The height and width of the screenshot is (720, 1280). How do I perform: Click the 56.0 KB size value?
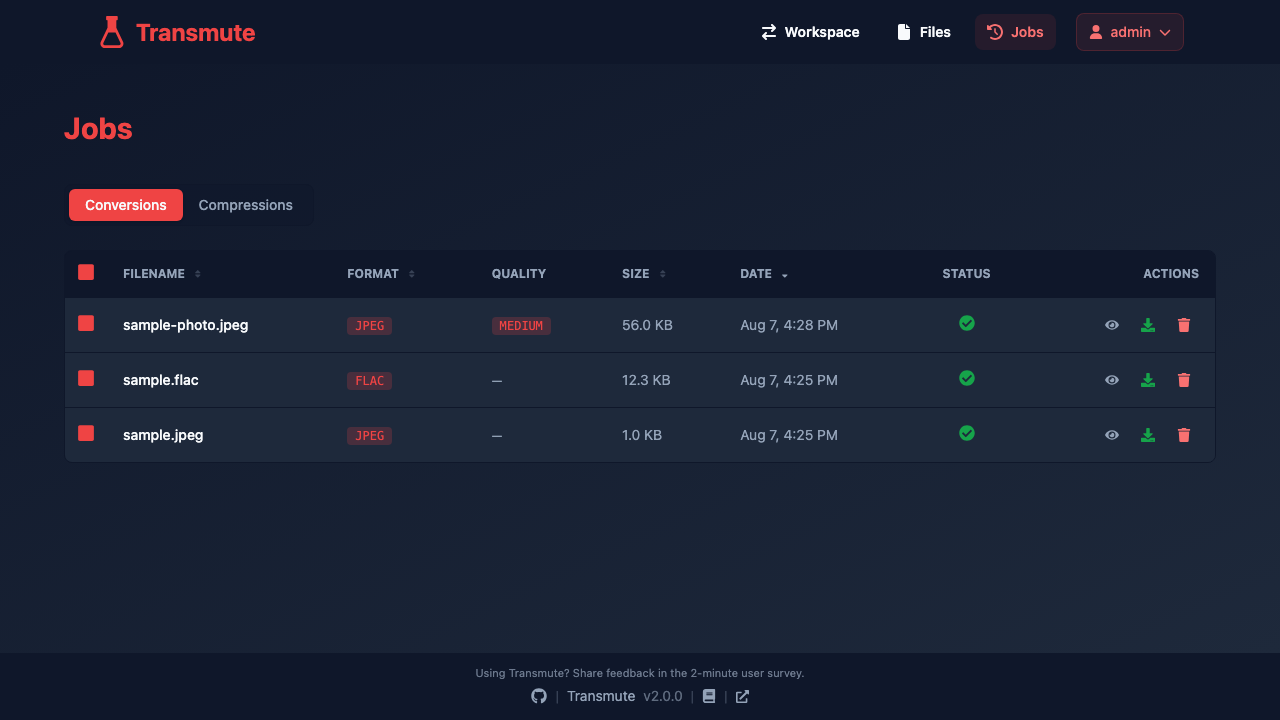pyautogui.click(x=647, y=325)
